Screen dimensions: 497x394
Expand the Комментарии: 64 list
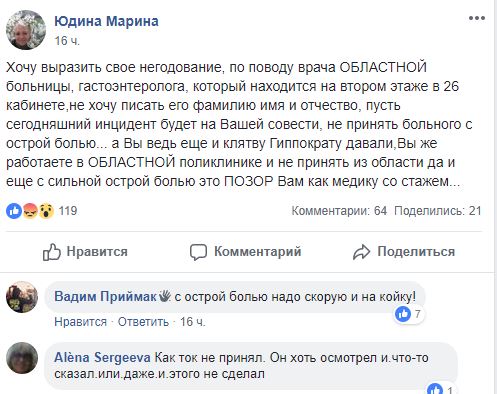(339, 211)
